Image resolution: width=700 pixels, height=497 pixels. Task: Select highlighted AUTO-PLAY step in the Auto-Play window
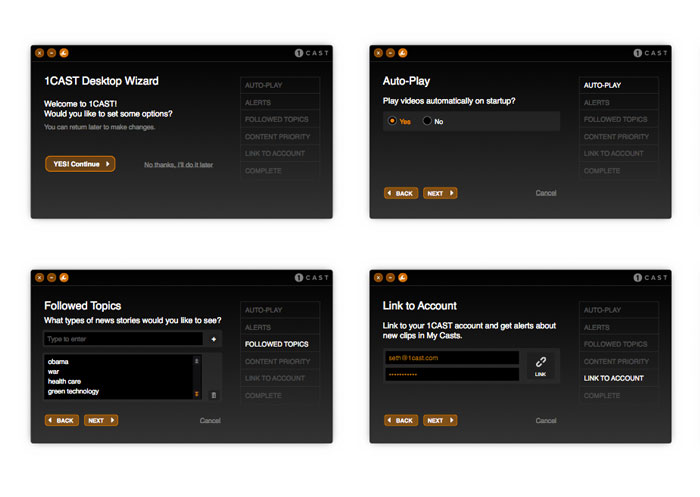point(619,85)
